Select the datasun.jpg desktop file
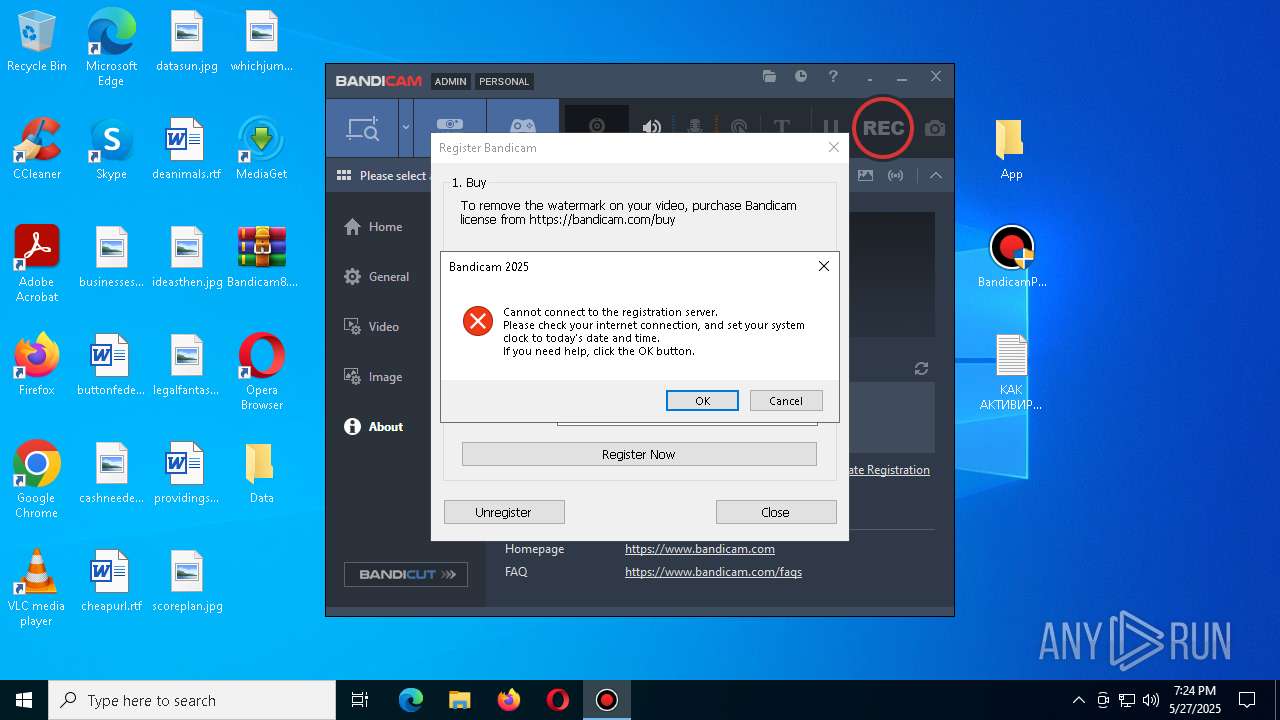The height and width of the screenshot is (720, 1280). coord(187,42)
